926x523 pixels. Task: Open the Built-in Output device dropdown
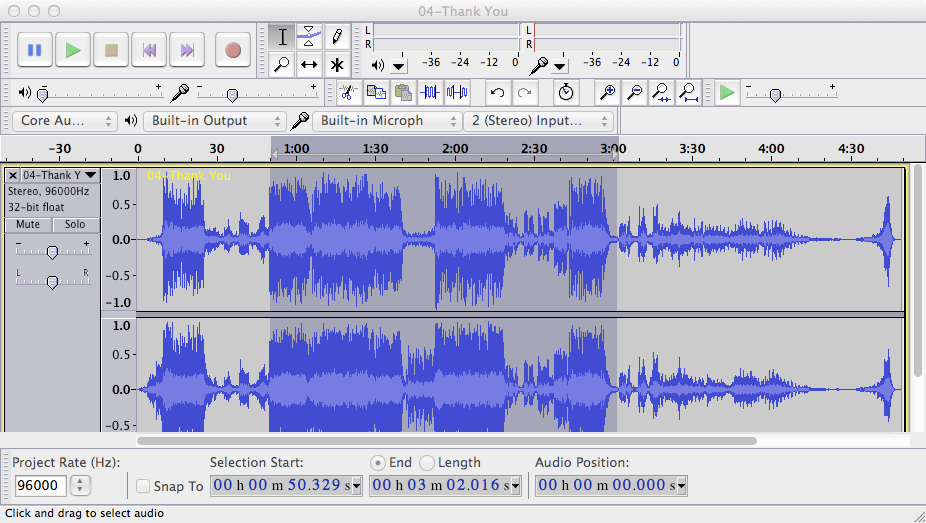tap(215, 121)
